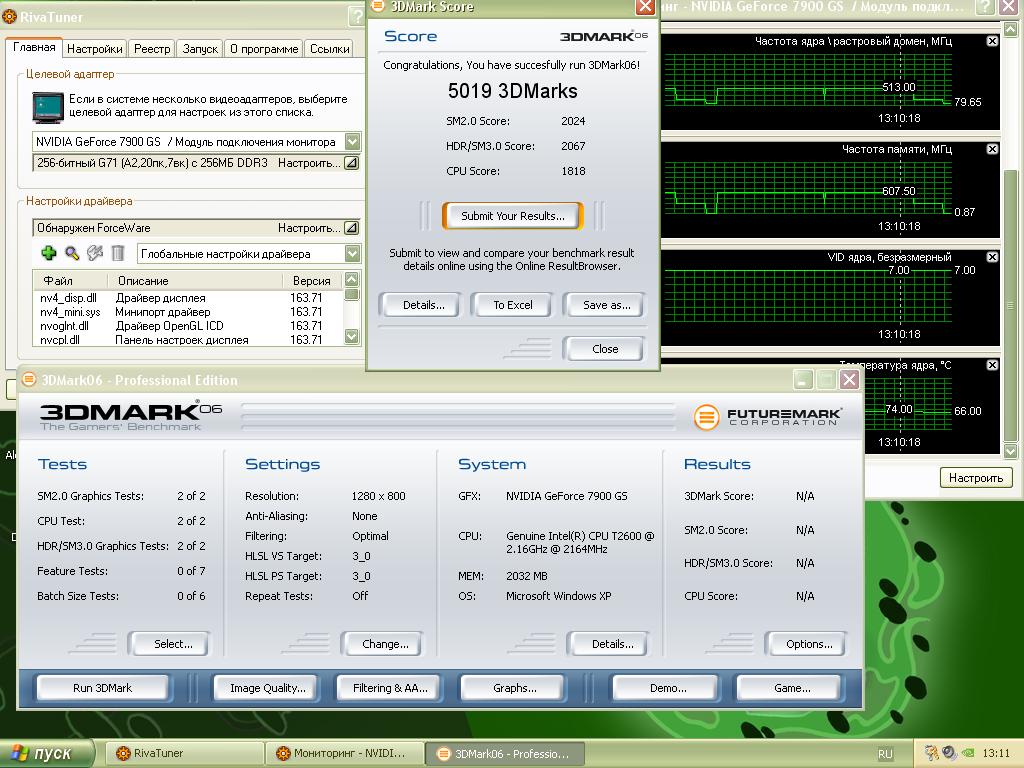Click Save as button in Score dialog
Viewport: 1024px width, 768px height.
tap(606, 305)
